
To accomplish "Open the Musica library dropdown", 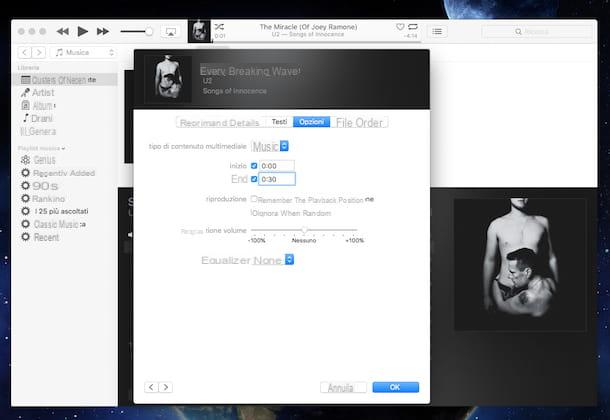I will (x=83, y=52).
